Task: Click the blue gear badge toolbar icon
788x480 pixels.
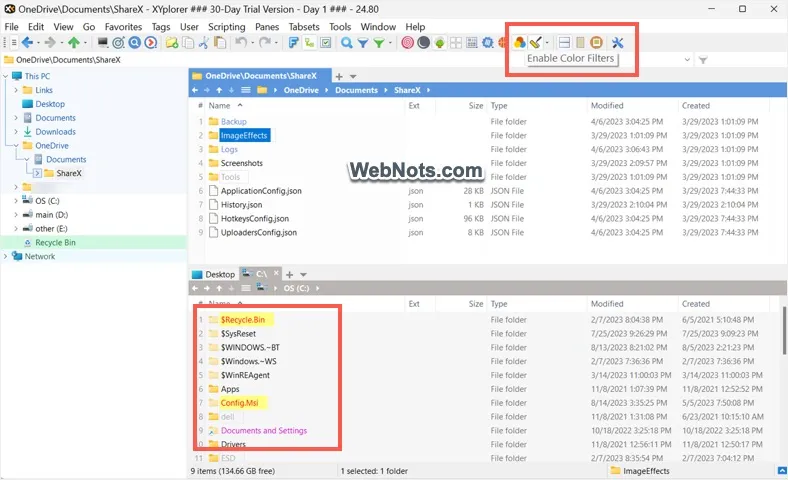Action: click(x=488, y=43)
